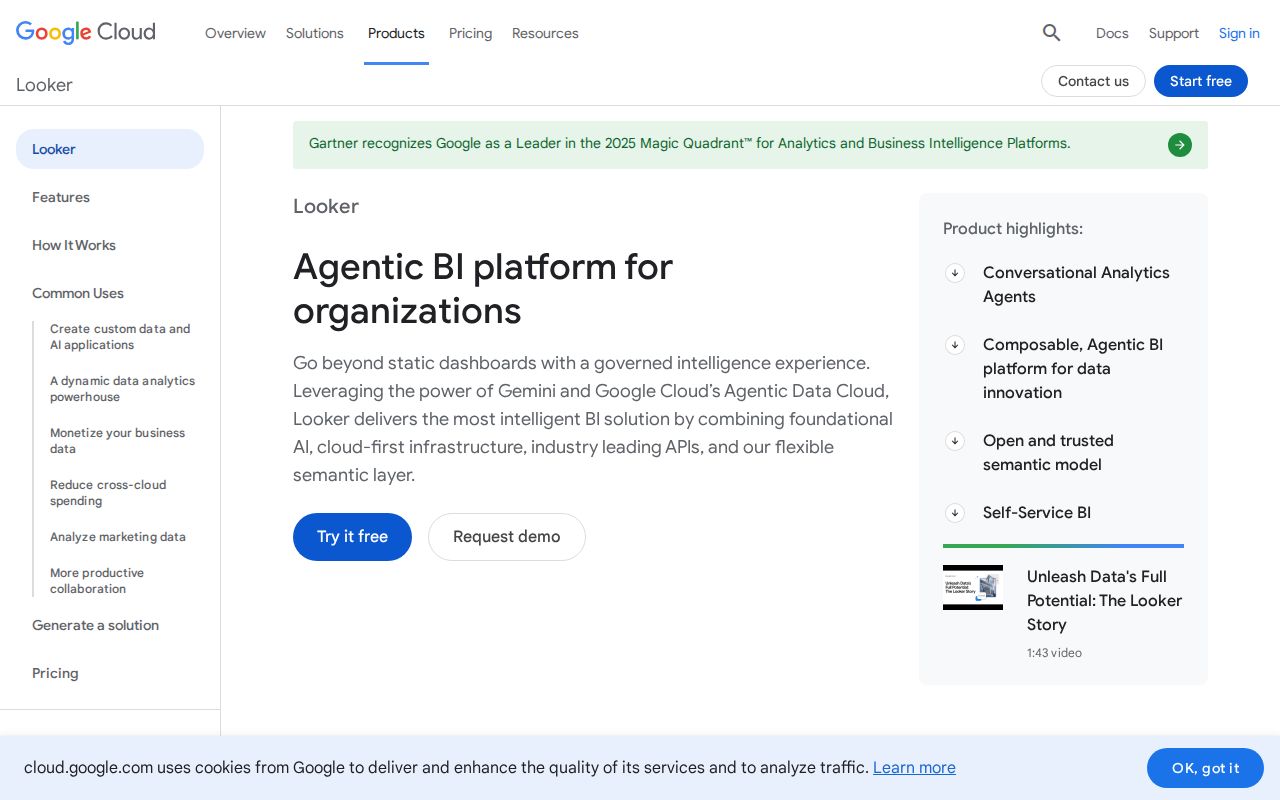The width and height of the screenshot is (1280, 800).
Task: Click the Request demo button
Action: pyautogui.click(x=507, y=537)
